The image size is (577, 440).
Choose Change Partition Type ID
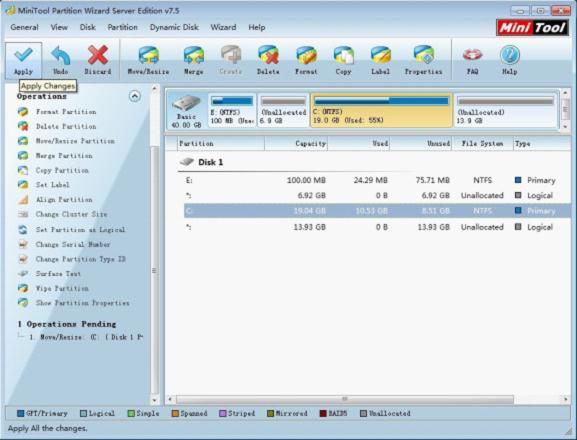tap(81, 259)
